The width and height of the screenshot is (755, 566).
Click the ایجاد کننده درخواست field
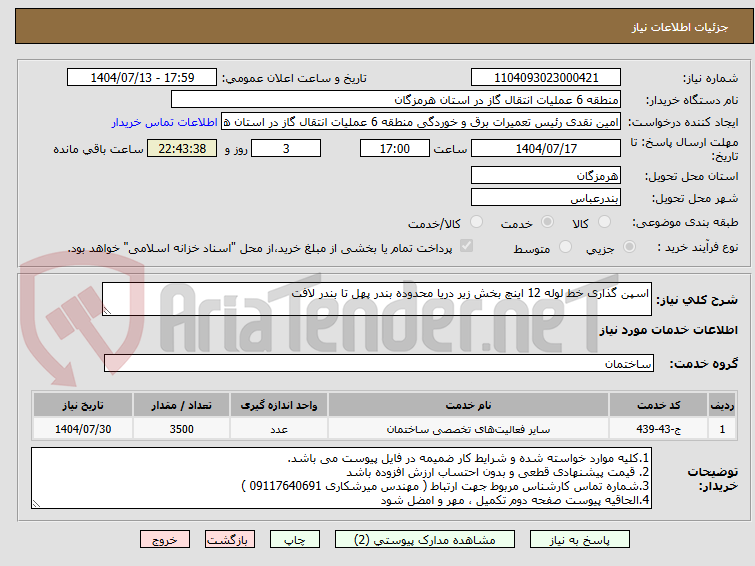pos(421,122)
